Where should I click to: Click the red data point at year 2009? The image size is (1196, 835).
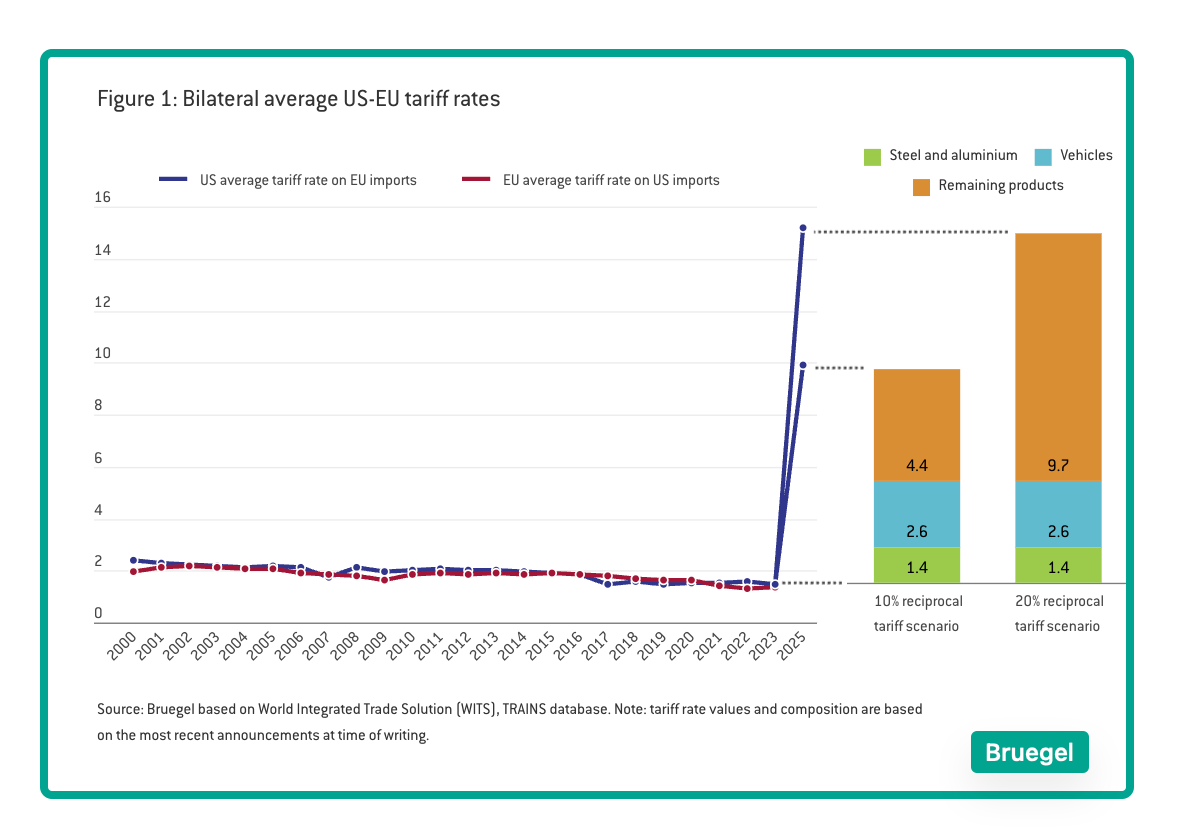pyautogui.click(x=384, y=580)
